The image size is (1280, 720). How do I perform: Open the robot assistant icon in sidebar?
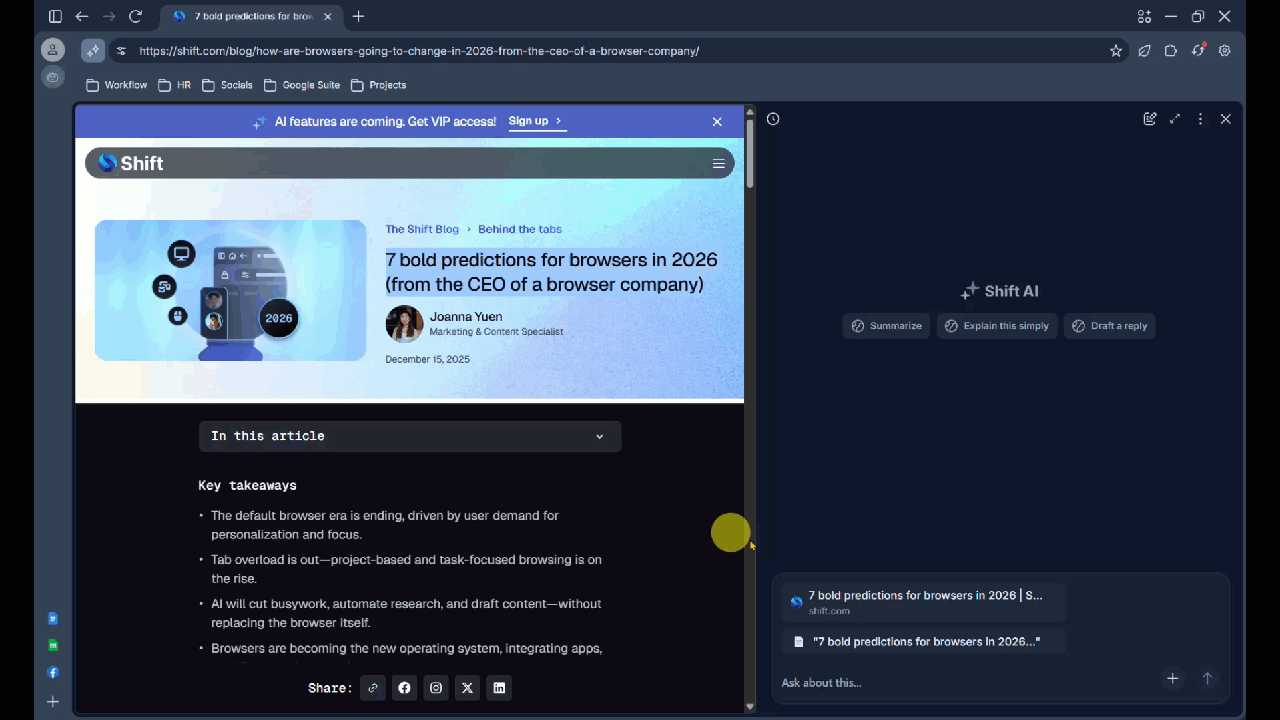click(53, 77)
